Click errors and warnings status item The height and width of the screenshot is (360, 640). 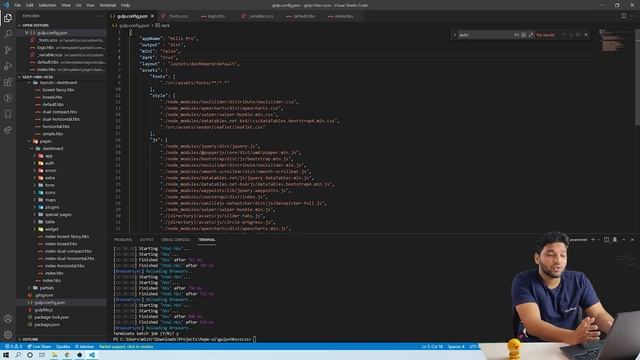tap(13, 347)
